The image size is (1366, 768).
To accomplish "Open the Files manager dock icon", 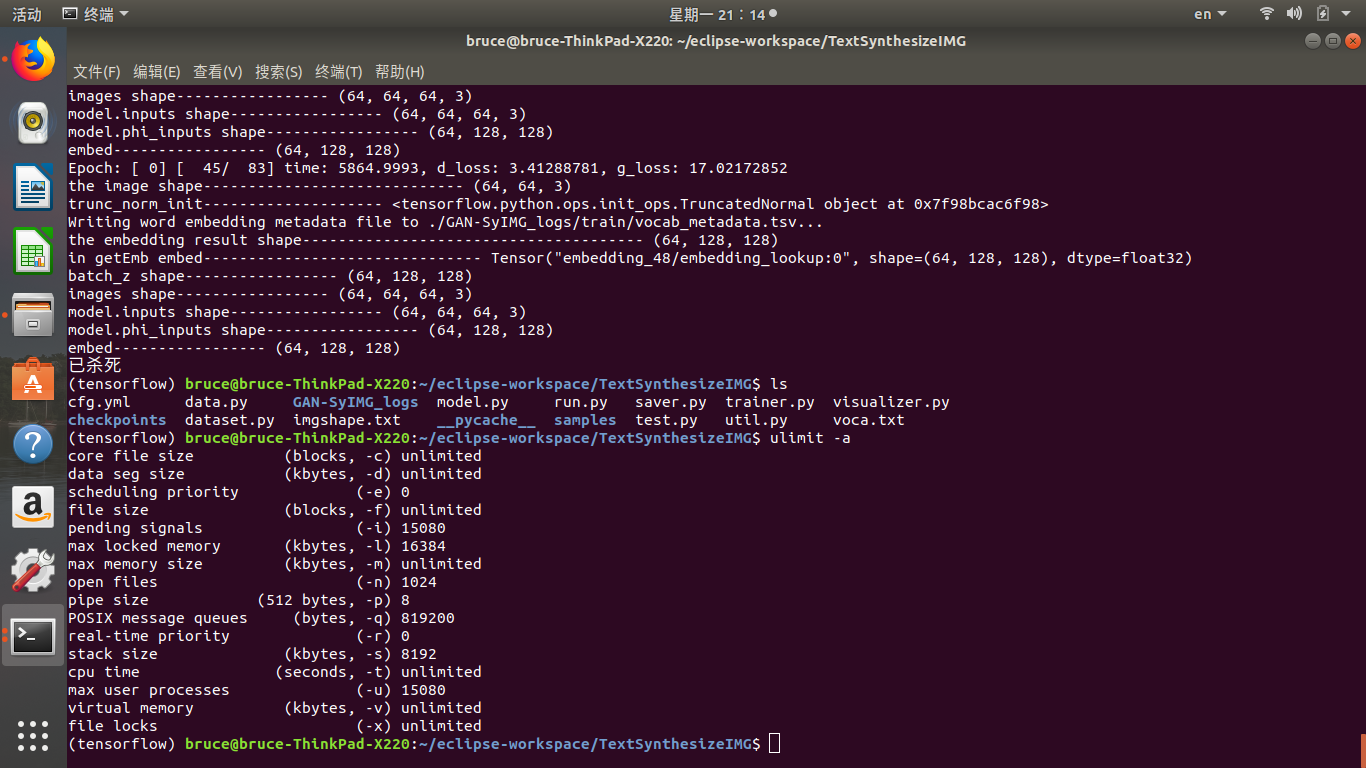I will (x=33, y=315).
